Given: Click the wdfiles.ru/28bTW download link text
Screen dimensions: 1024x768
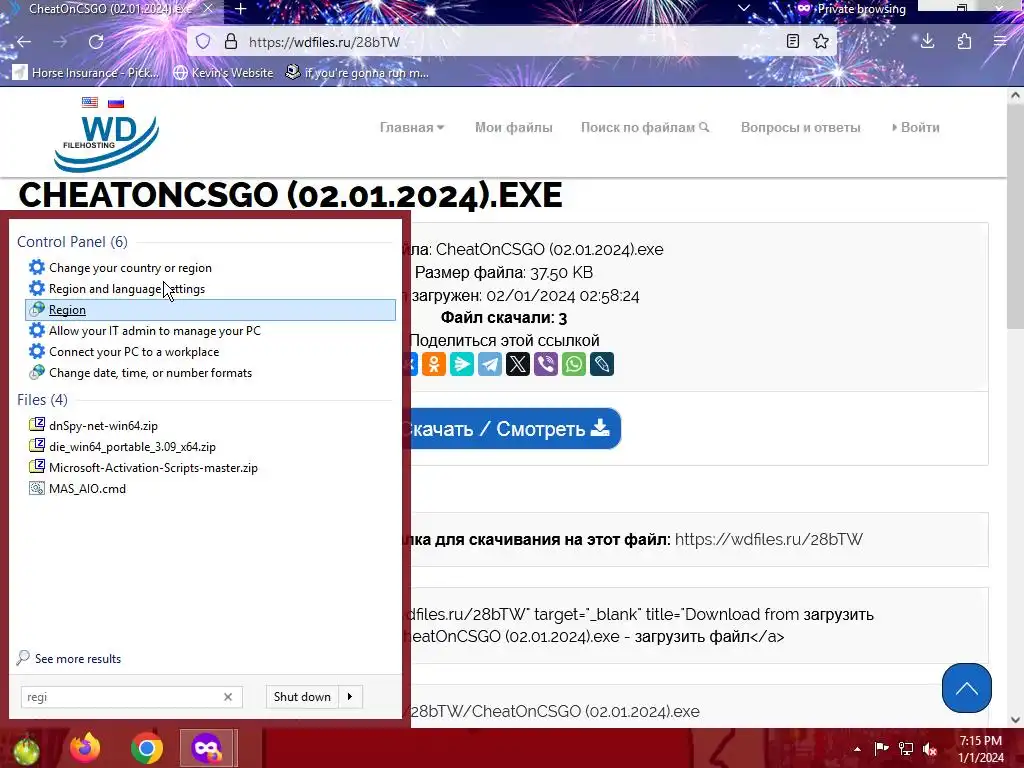Looking at the screenshot, I should 769,539.
